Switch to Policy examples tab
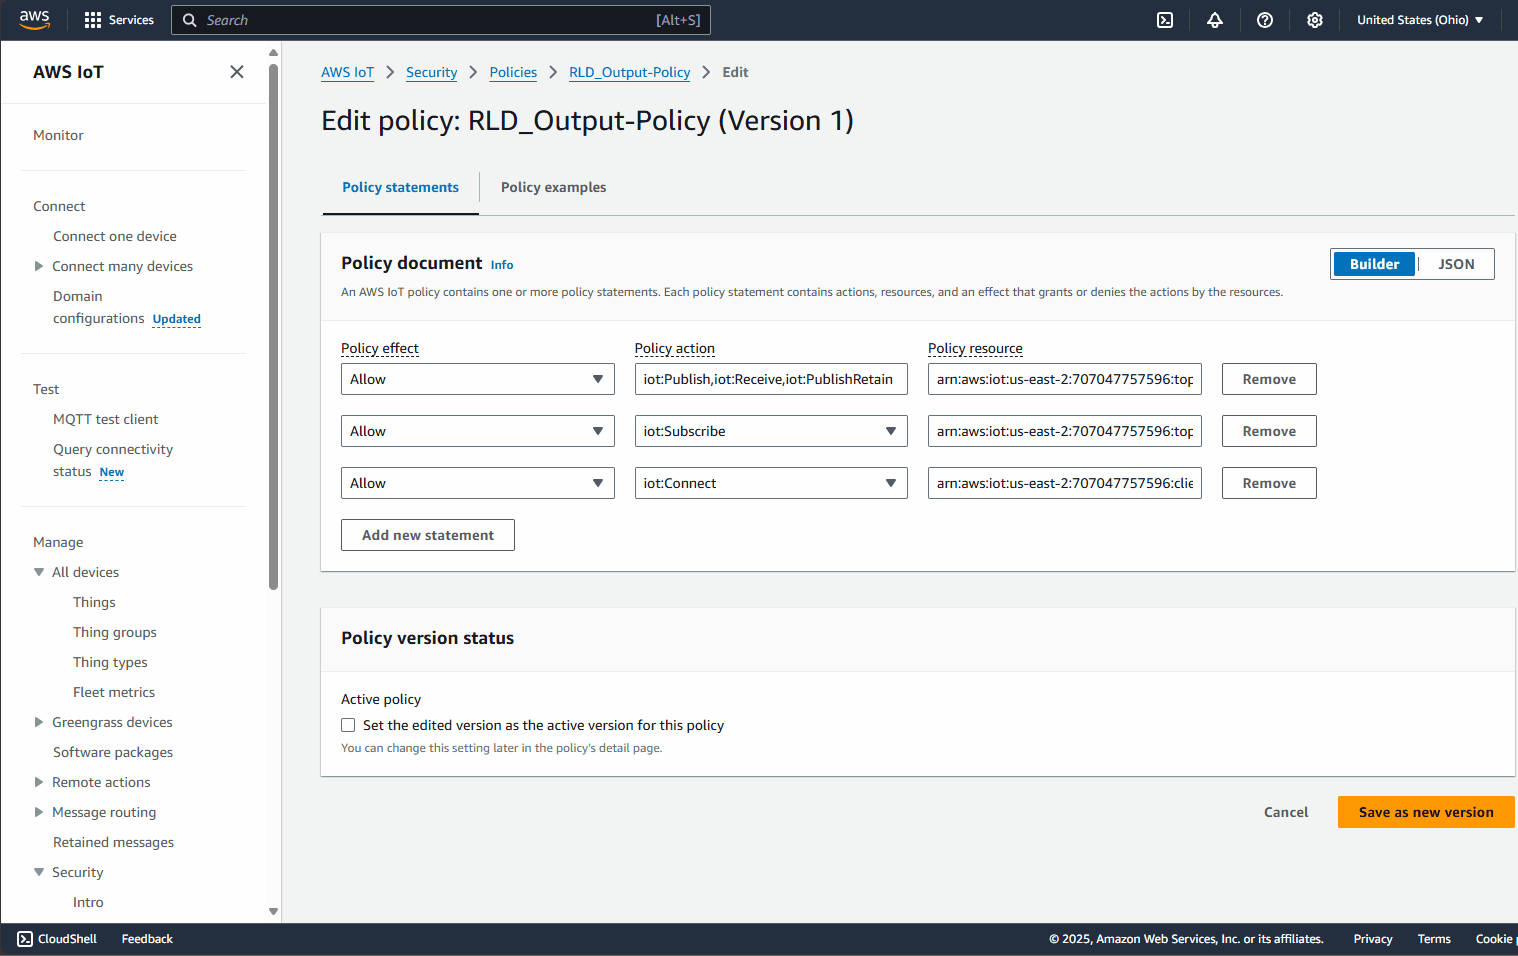The width and height of the screenshot is (1518, 956). click(x=553, y=187)
